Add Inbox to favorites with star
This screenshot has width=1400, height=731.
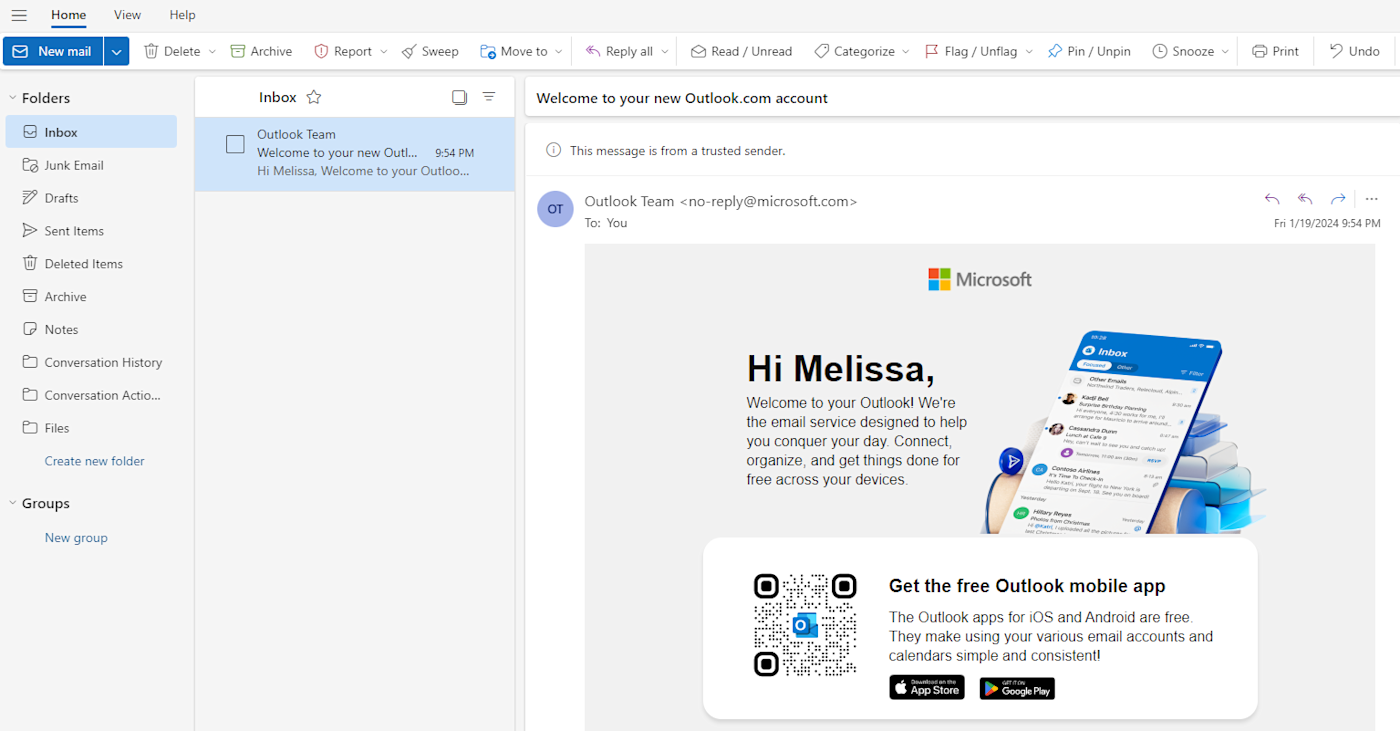[314, 97]
